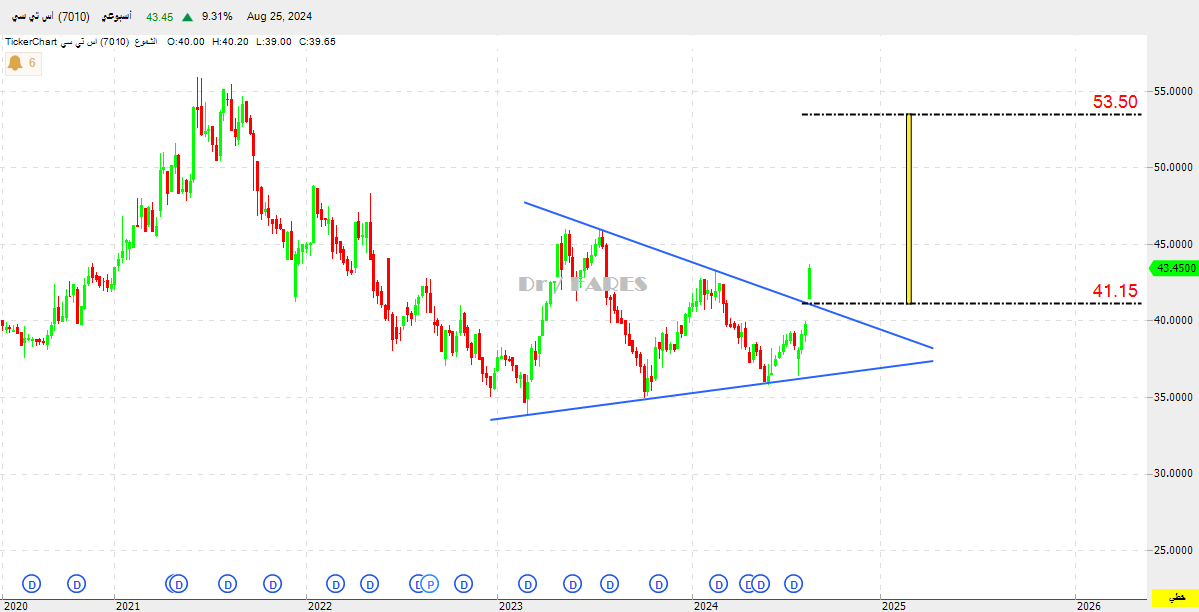
Task: Click the 9.31% change value
Action: tap(217, 17)
